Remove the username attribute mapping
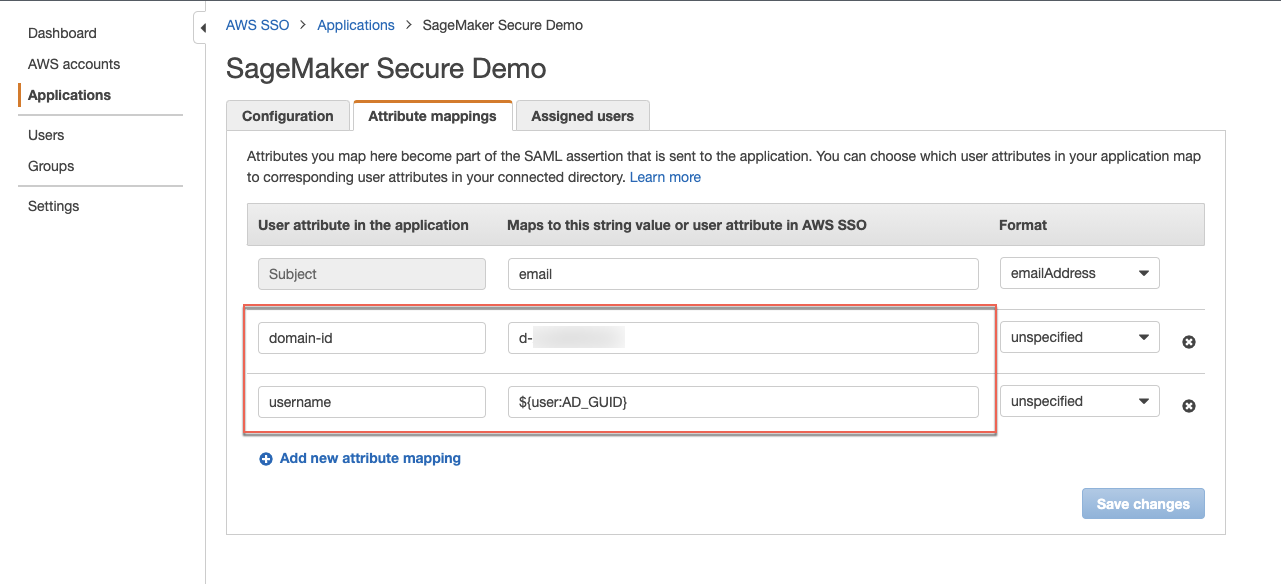The width and height of the screenshot is (1282, 588). (x=1189, y=406)
